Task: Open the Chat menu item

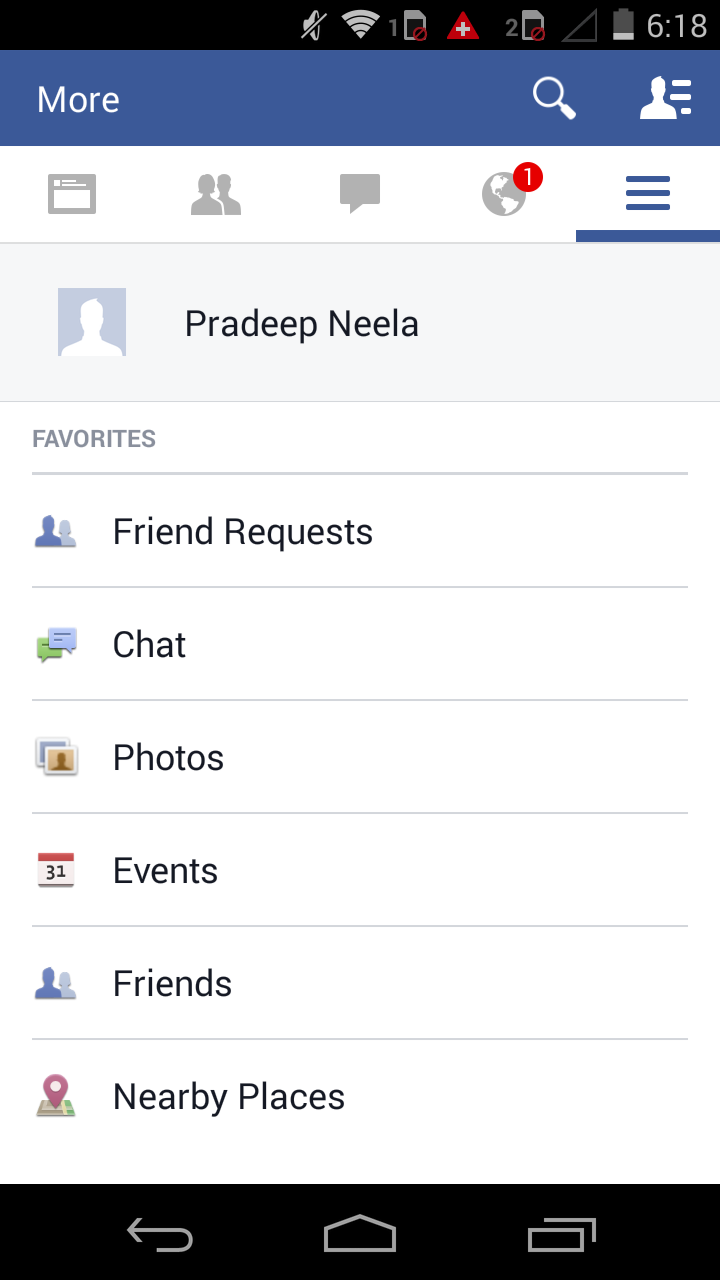Action: point(150,645)
